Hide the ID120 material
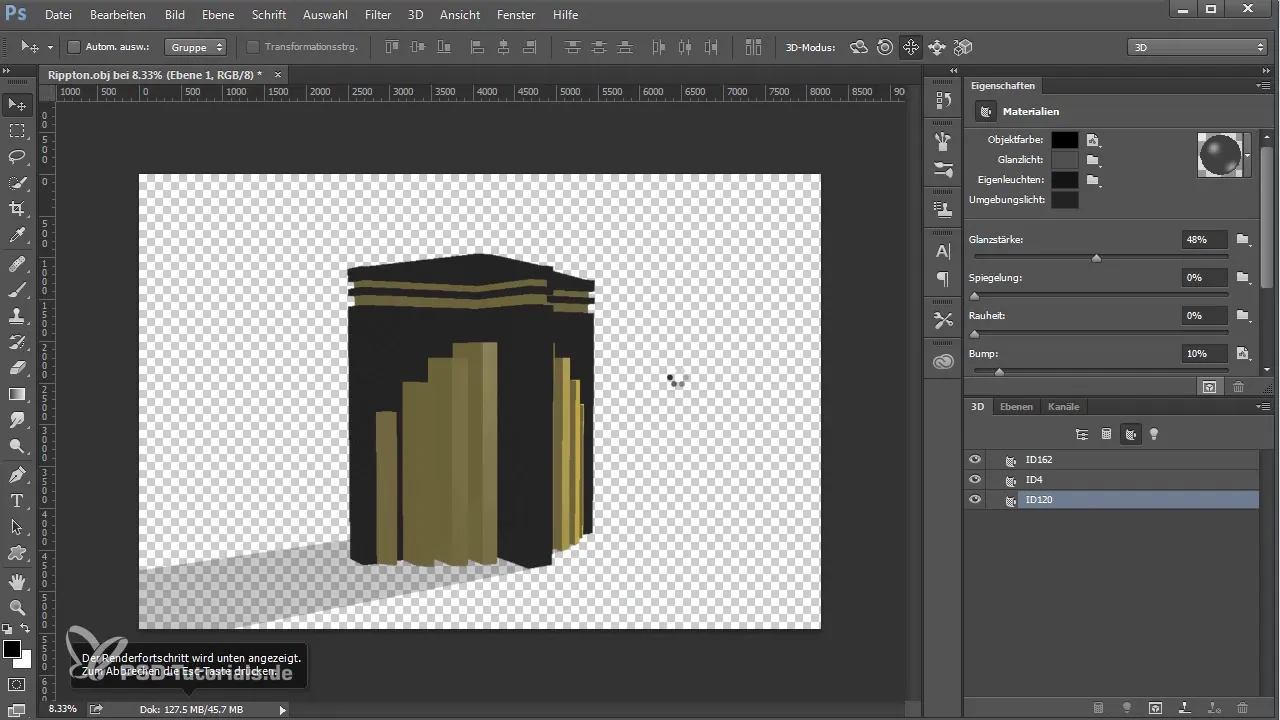Image resolution: width=1280 pixels, height=720 pixels. (975, 500)
